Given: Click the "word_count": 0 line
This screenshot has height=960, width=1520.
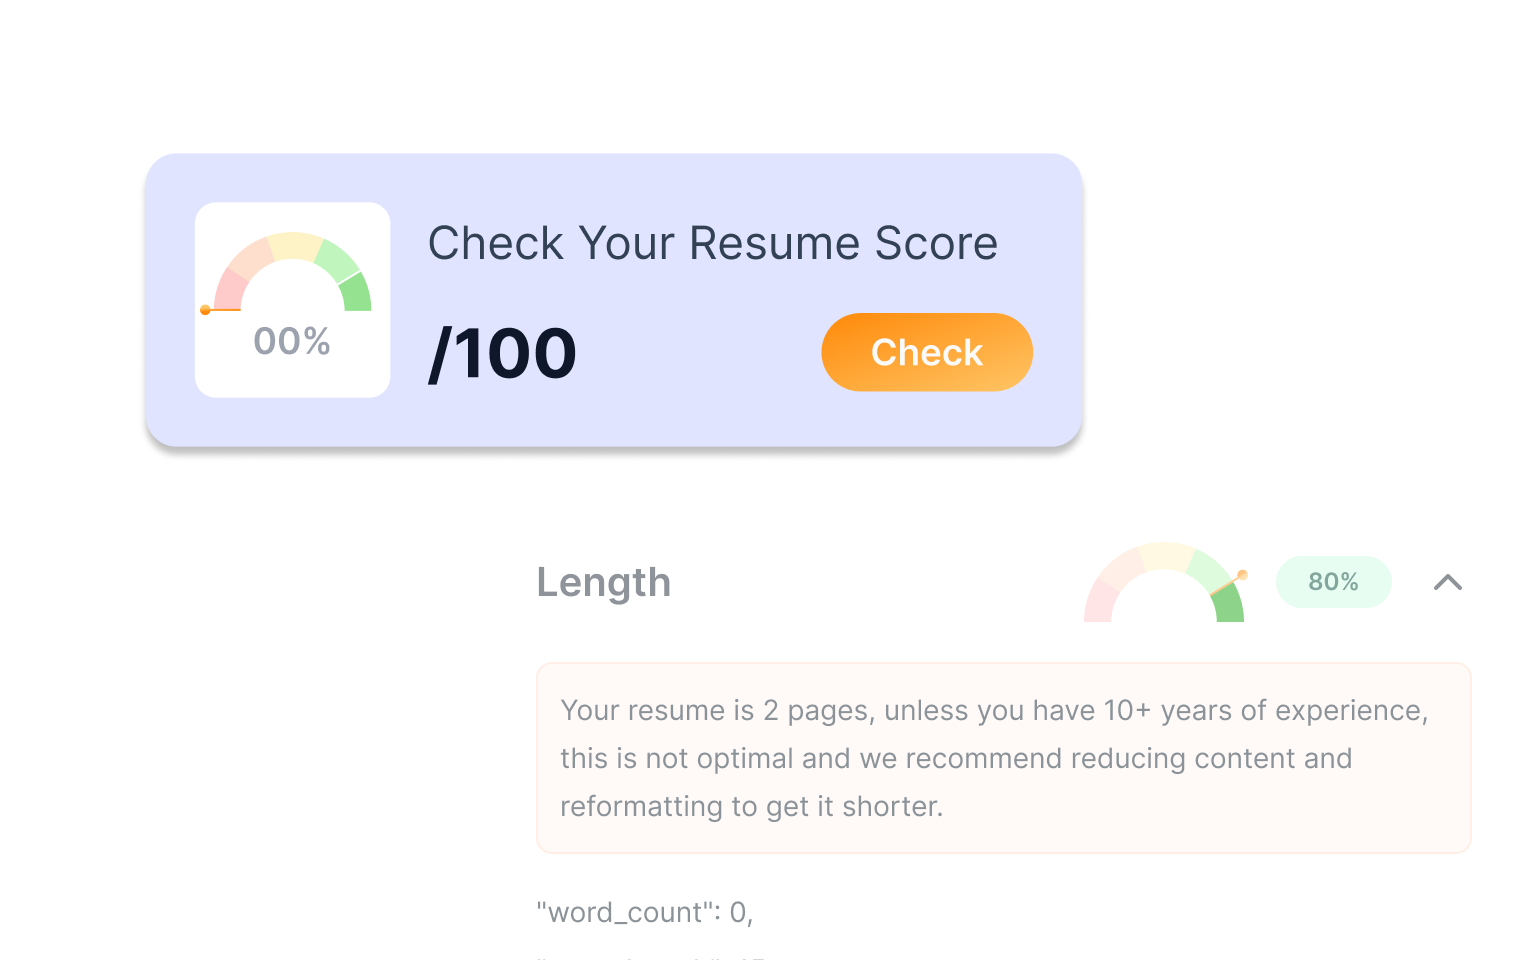Looking at the screenshot, I should tap(645, 912).
